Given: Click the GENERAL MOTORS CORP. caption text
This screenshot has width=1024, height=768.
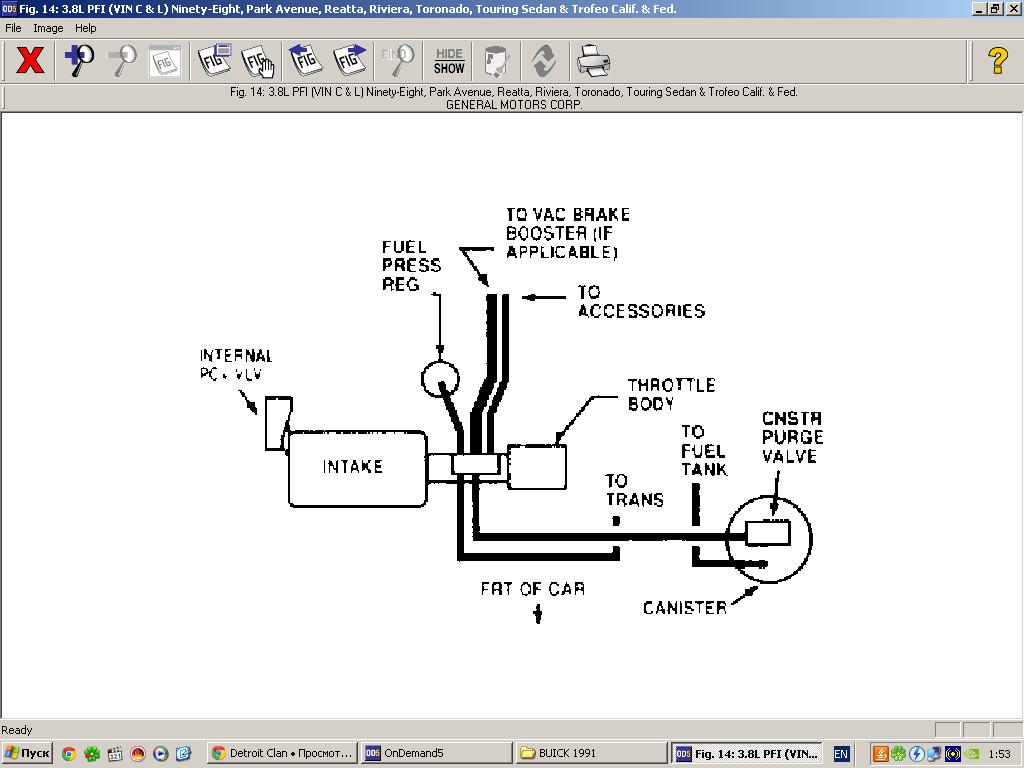Looking at the screenshot, I should [514, 104].
